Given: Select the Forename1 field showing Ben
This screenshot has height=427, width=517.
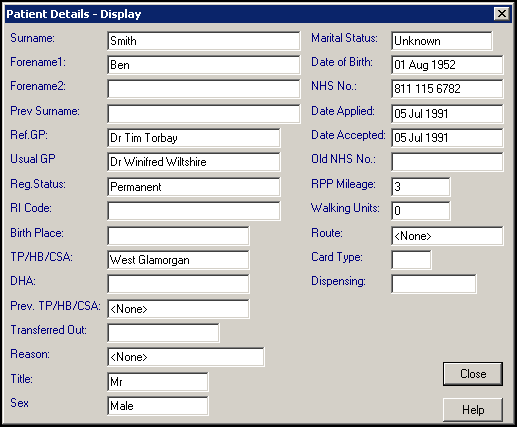Looking at the screenshot, I should 204,65.
